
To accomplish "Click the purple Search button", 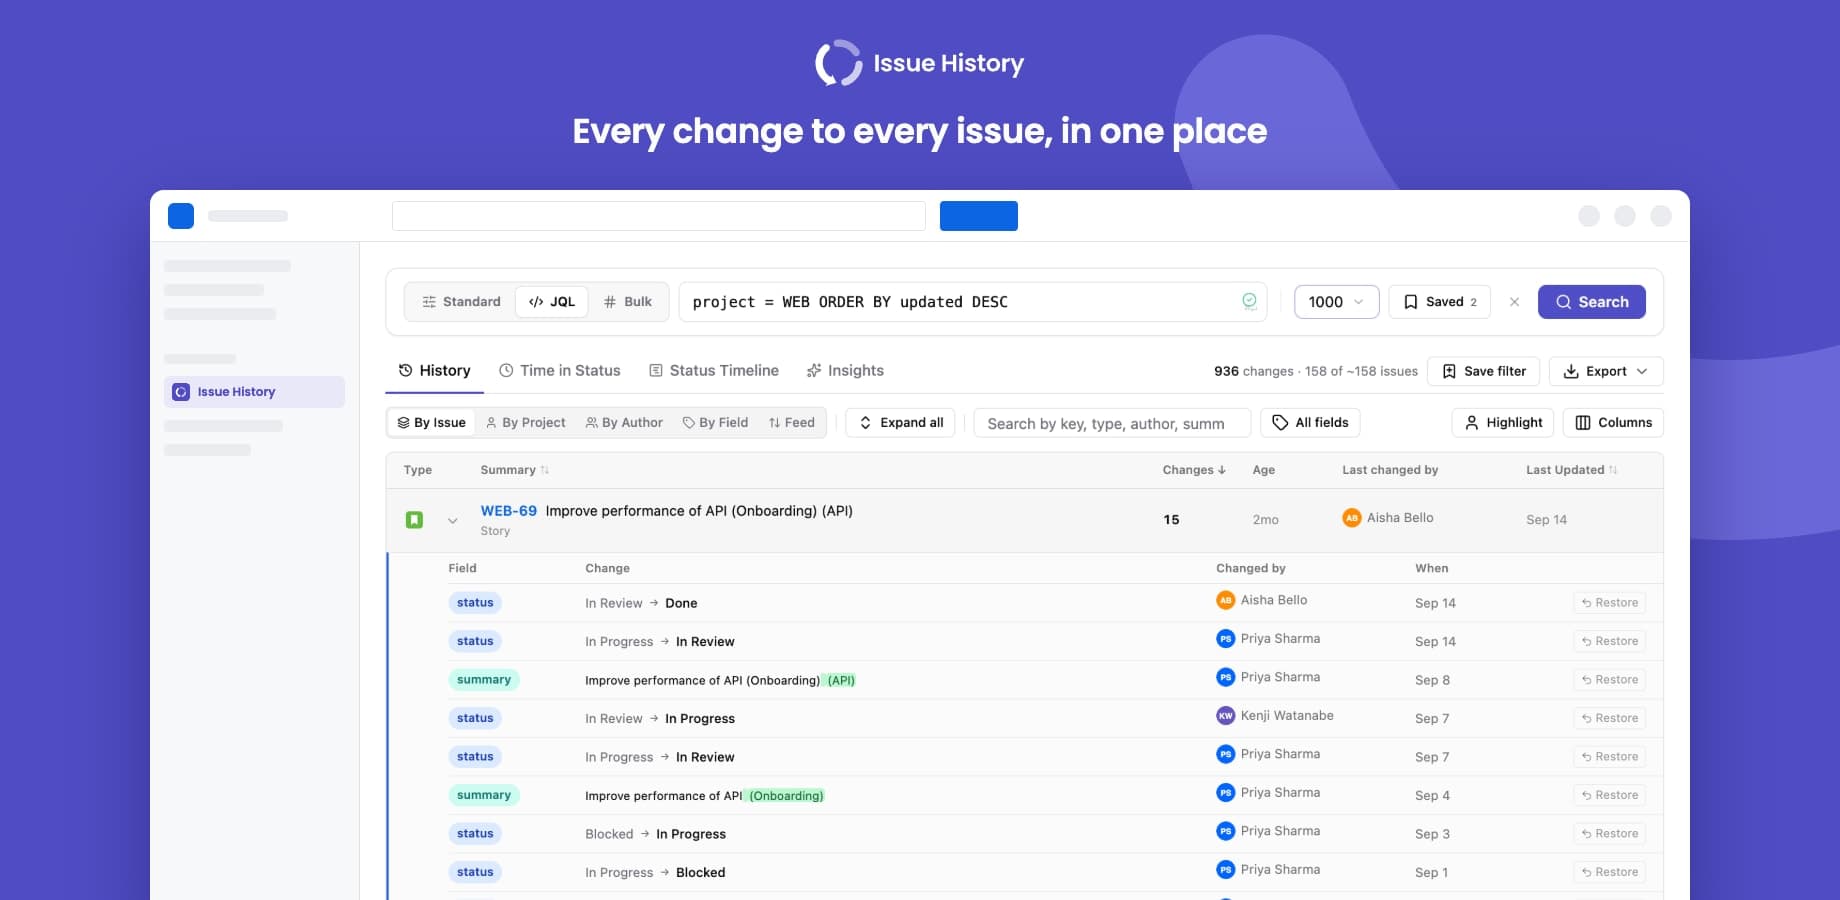I will tap(1592, 302).
